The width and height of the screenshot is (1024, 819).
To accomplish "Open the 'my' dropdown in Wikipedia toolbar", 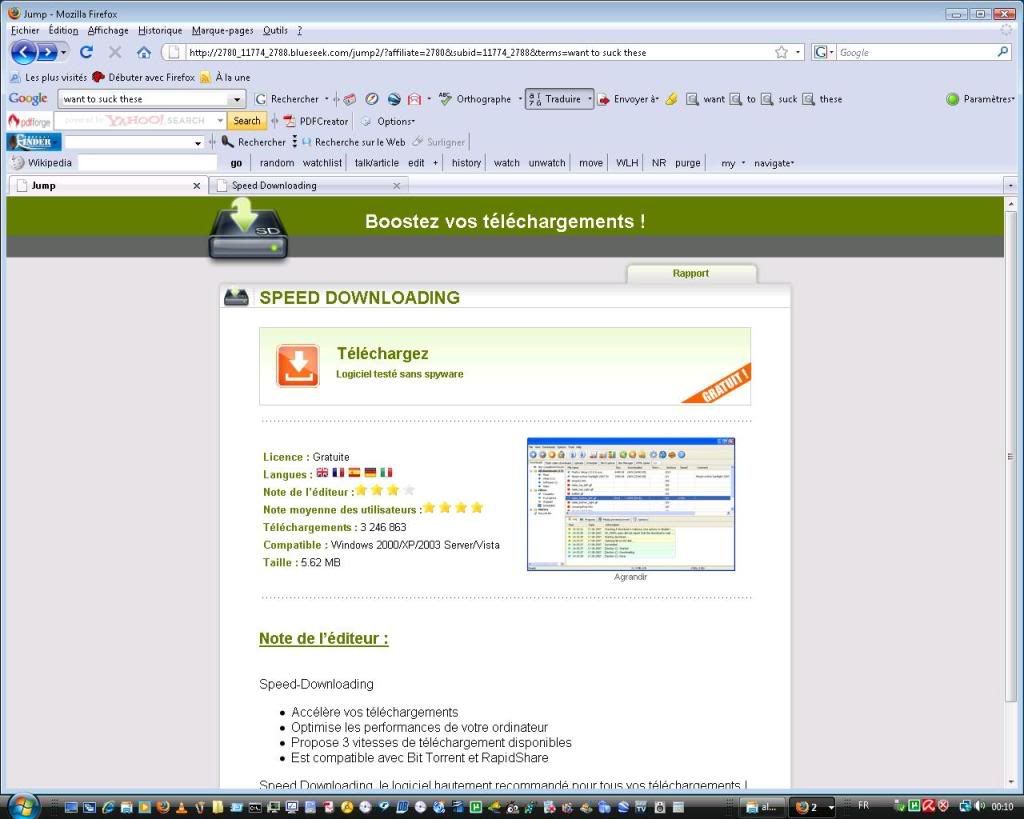I will point(733,163).
